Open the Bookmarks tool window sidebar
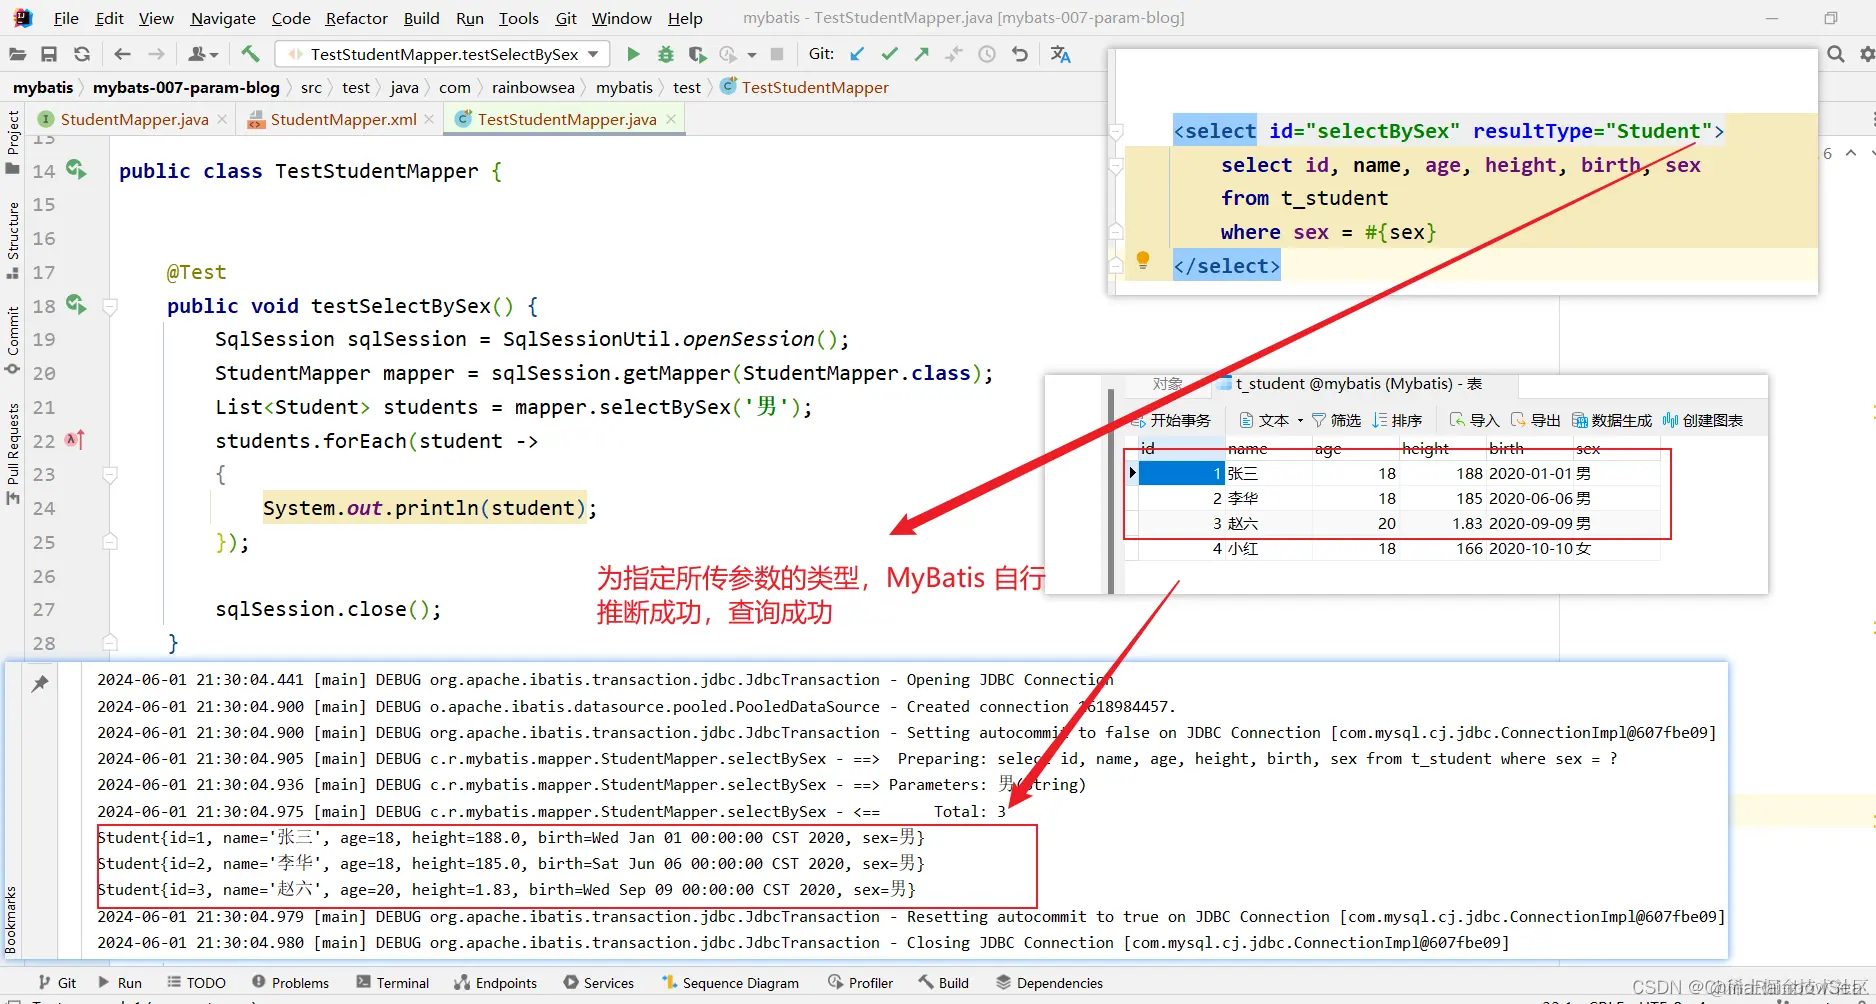The image size is (1876, 1004). pos(11,920)
